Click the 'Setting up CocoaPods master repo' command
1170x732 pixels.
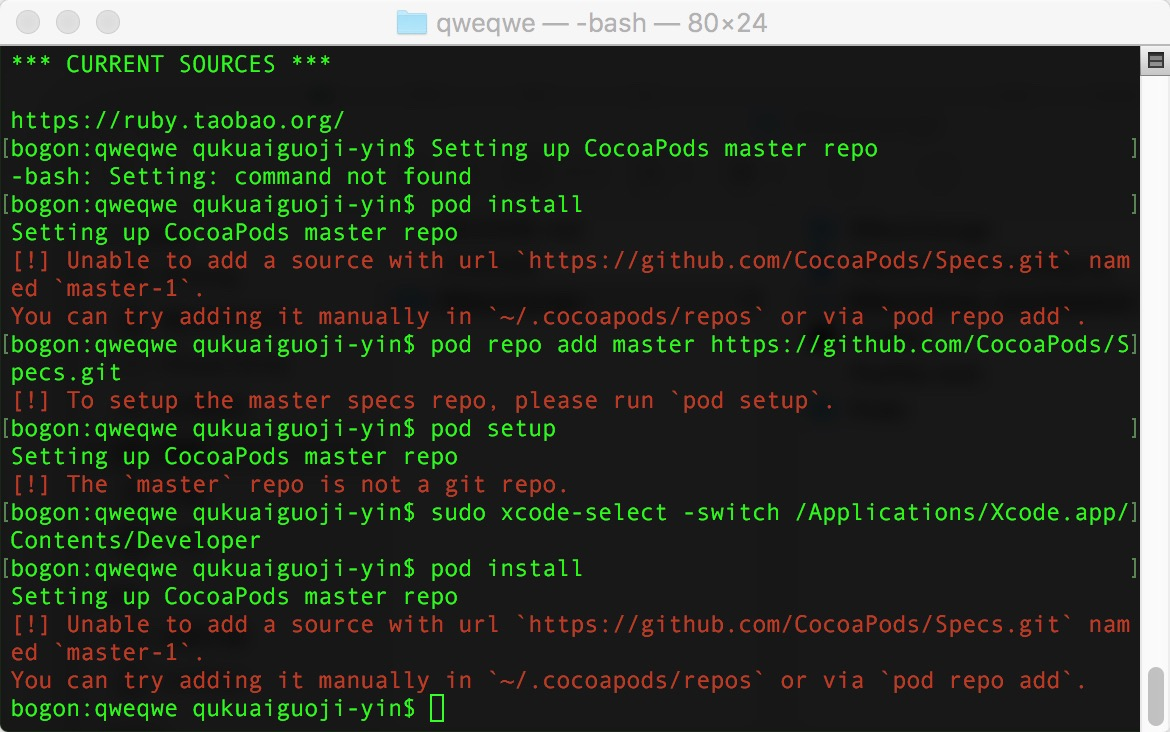(x=654, y=148)
